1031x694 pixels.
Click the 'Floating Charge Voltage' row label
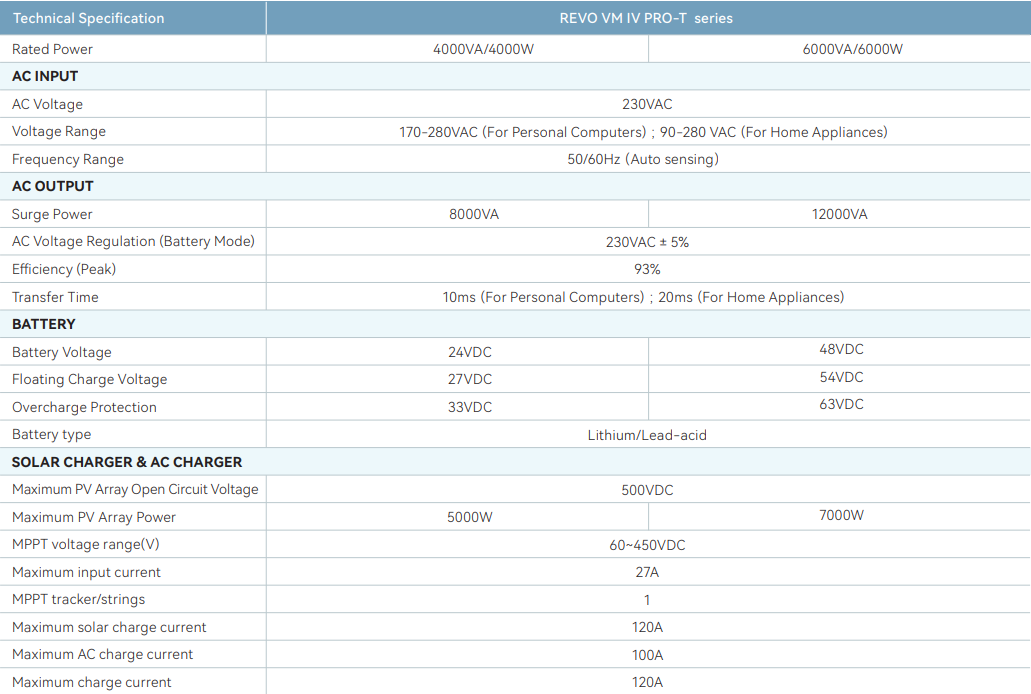pyautogui.click(x=89, y=380)
